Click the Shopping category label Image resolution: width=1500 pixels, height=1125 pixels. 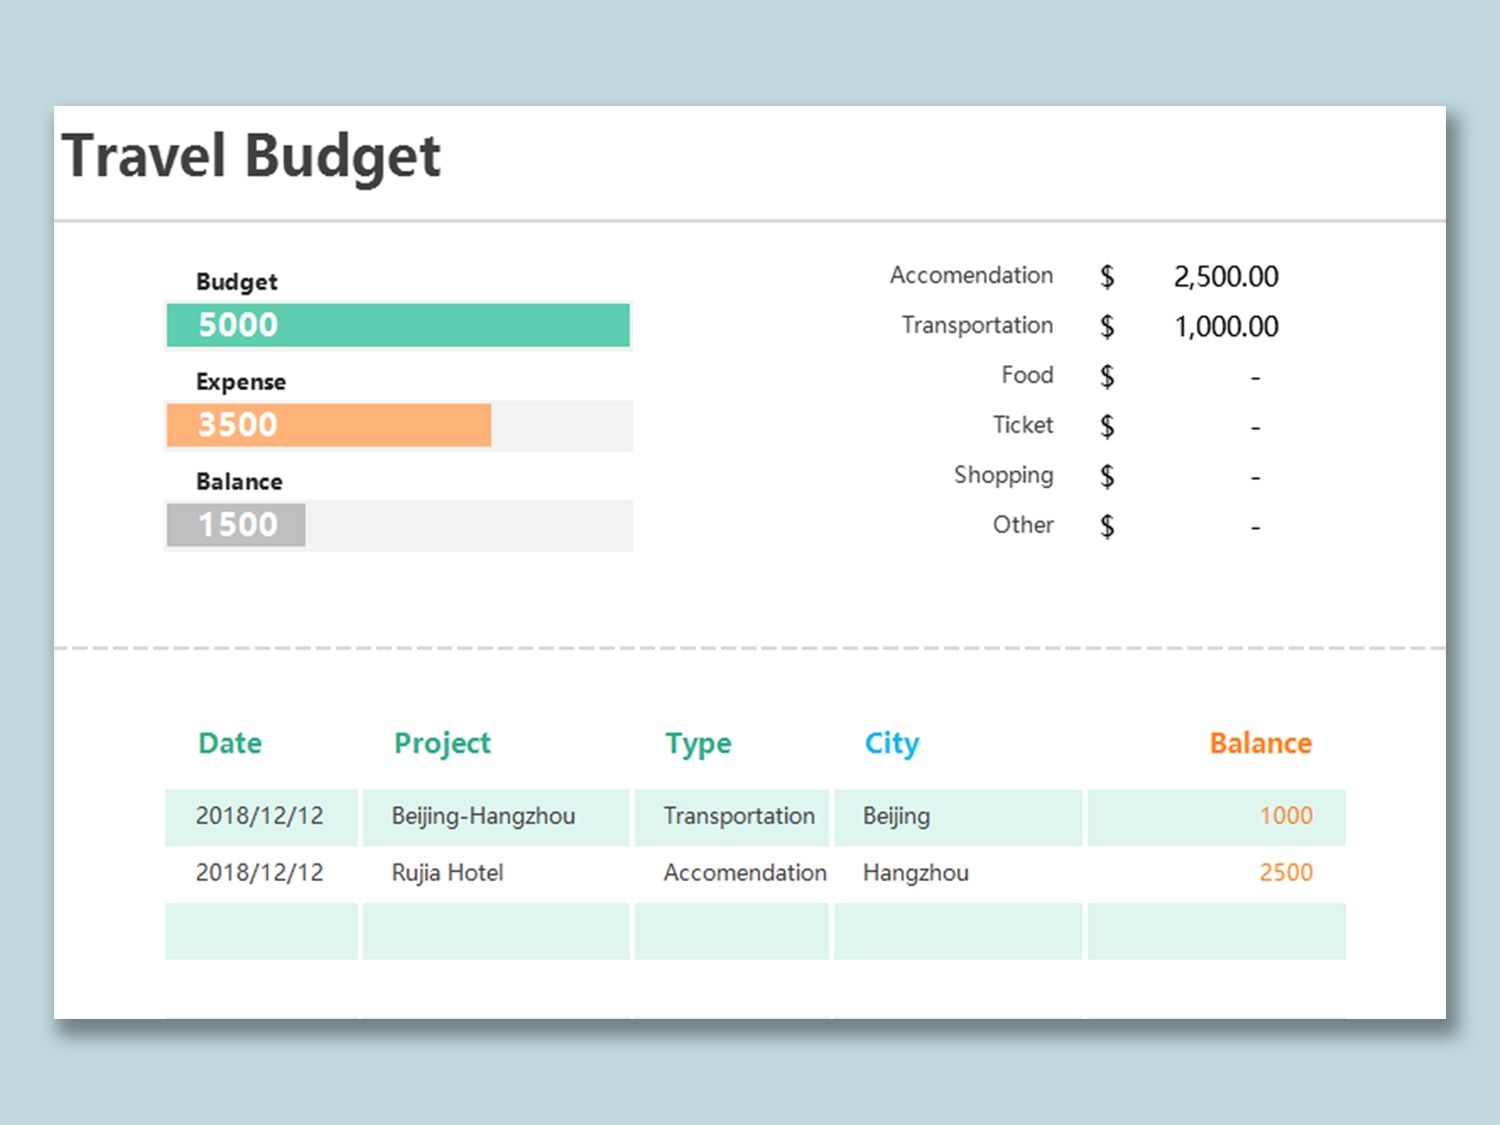[x=1003, y=475]
